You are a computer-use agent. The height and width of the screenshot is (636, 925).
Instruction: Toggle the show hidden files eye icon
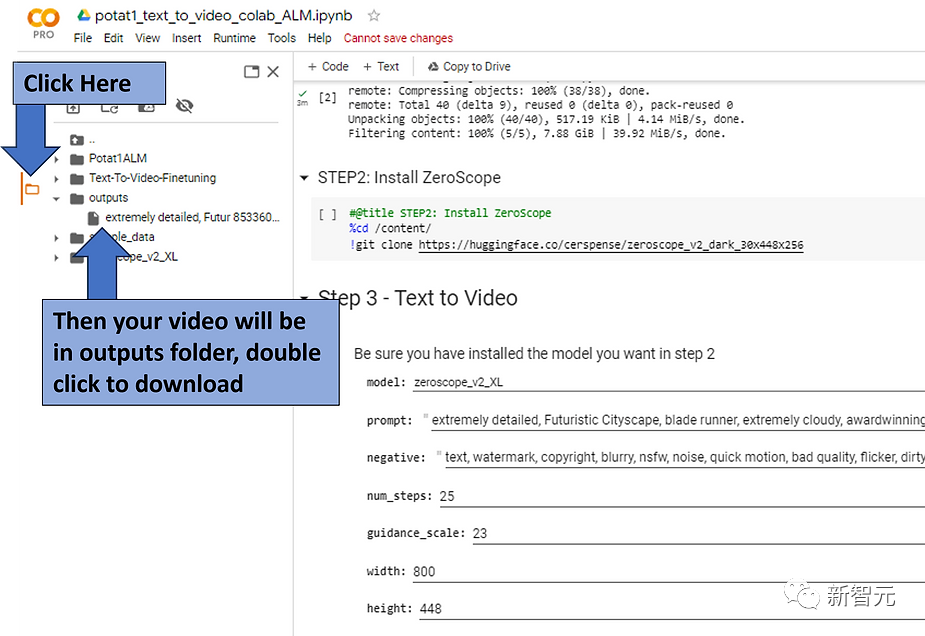click(185, 106)
